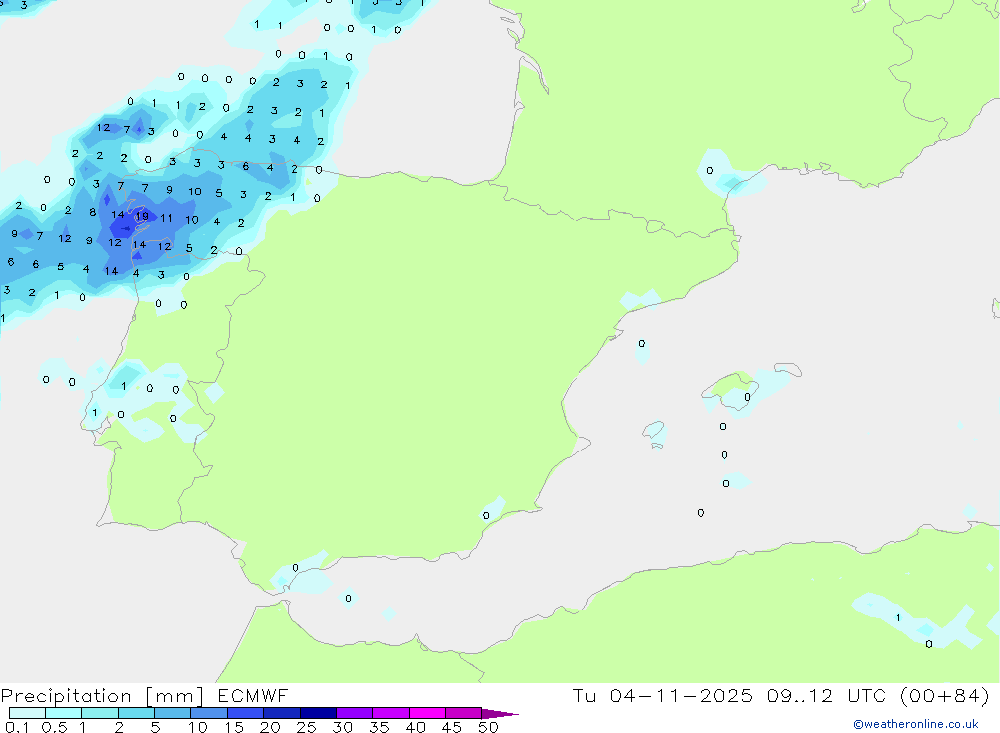Pick the 40–45 mm magenta legend swatch

tap(427, 713)
